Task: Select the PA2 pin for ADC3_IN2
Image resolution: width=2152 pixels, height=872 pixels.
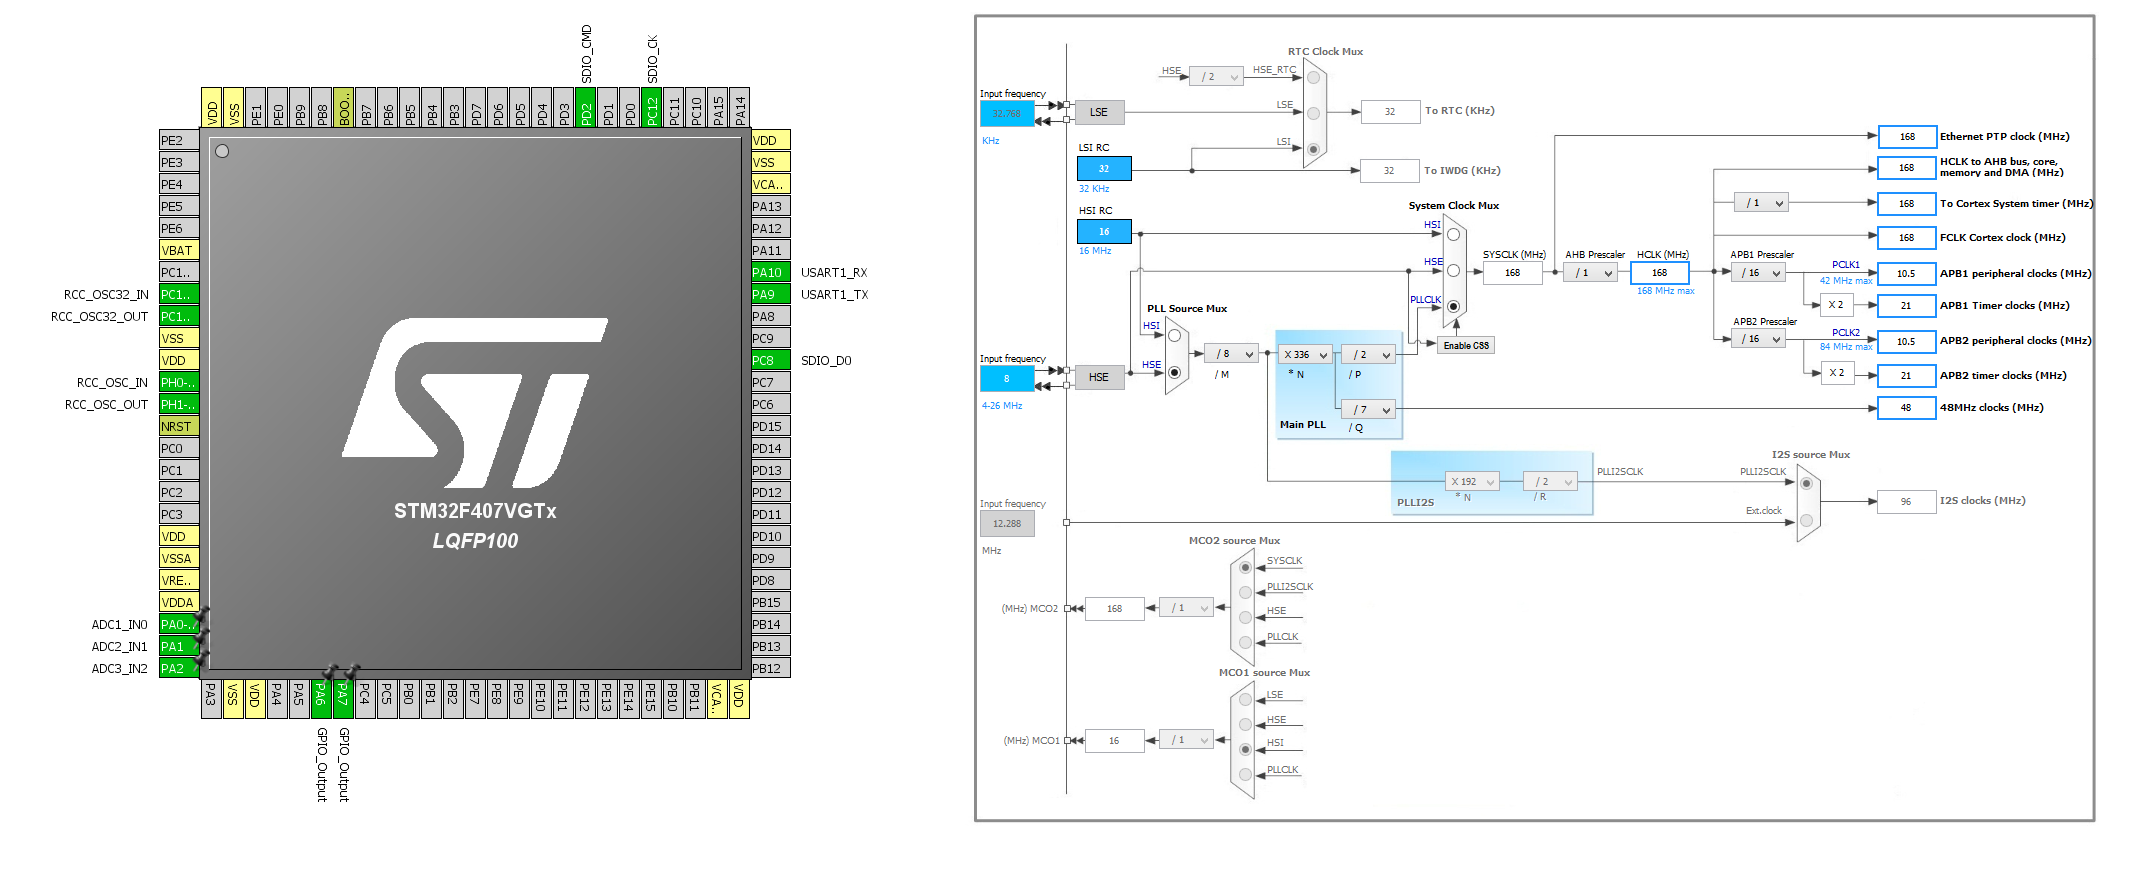Action: point(179,668)
